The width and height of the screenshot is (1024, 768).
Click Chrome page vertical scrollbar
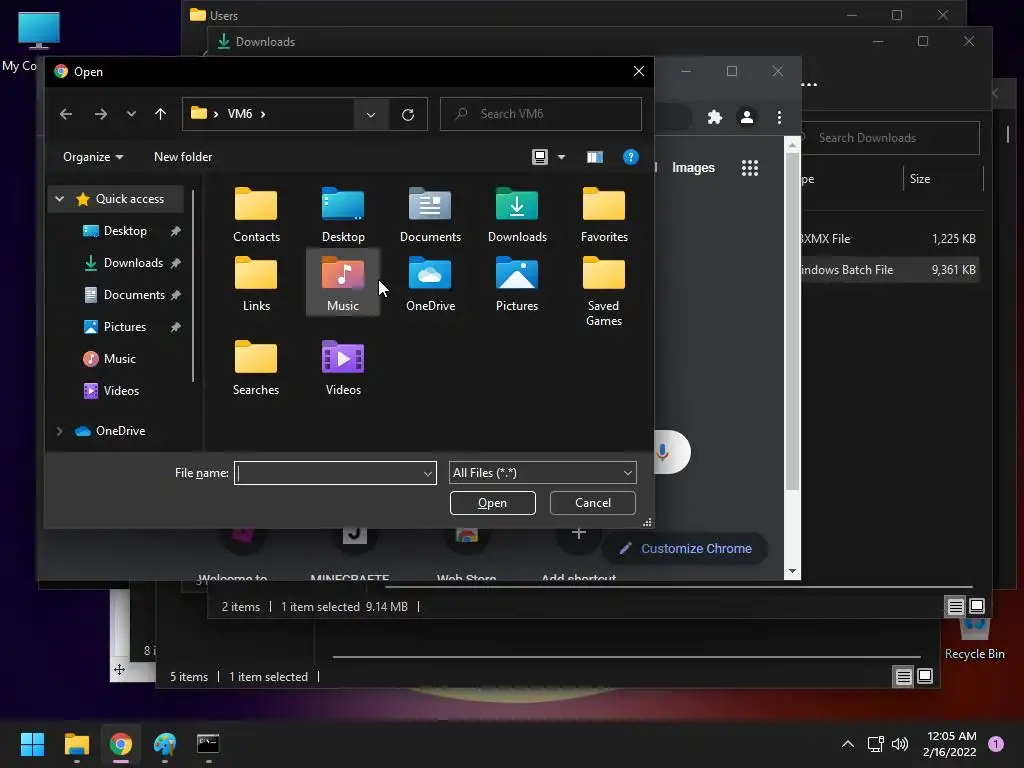tap(792, 321)
